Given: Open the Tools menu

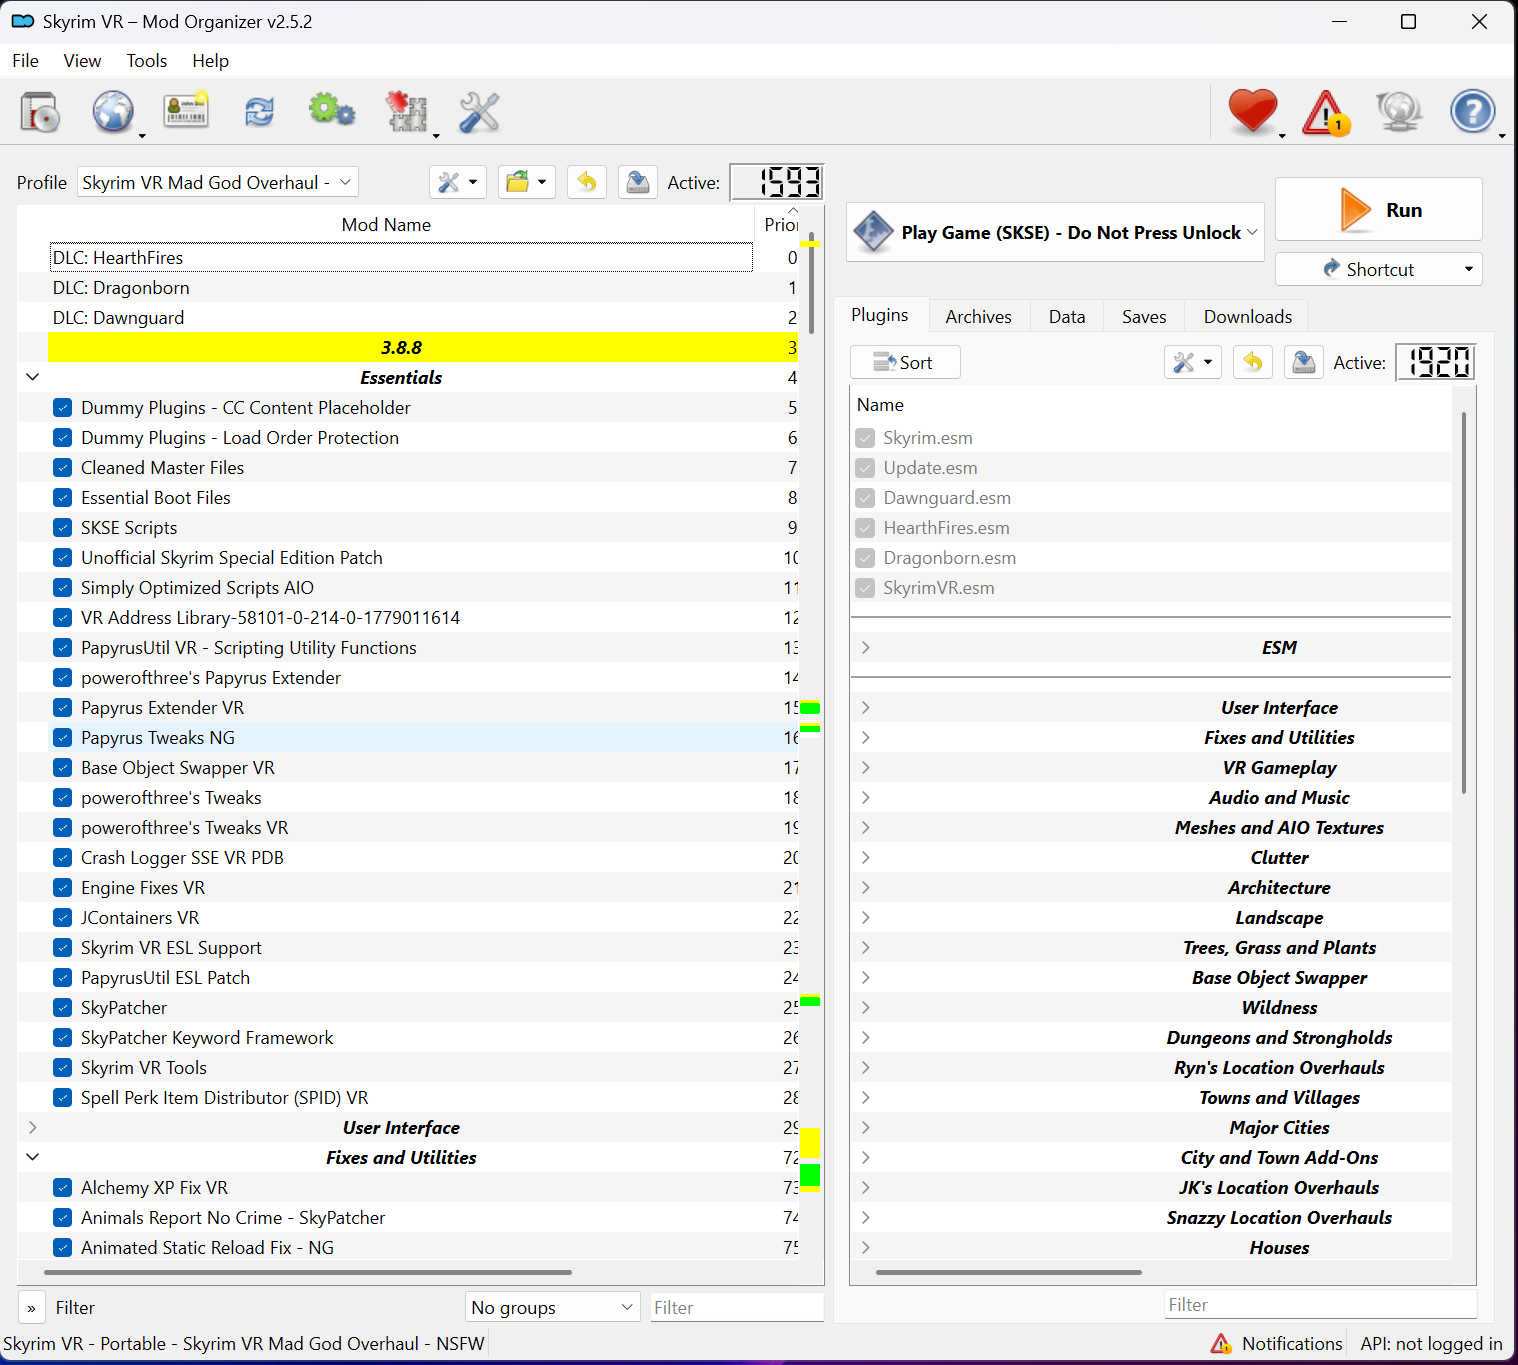Looking at the screenshot, I should 146,61.
